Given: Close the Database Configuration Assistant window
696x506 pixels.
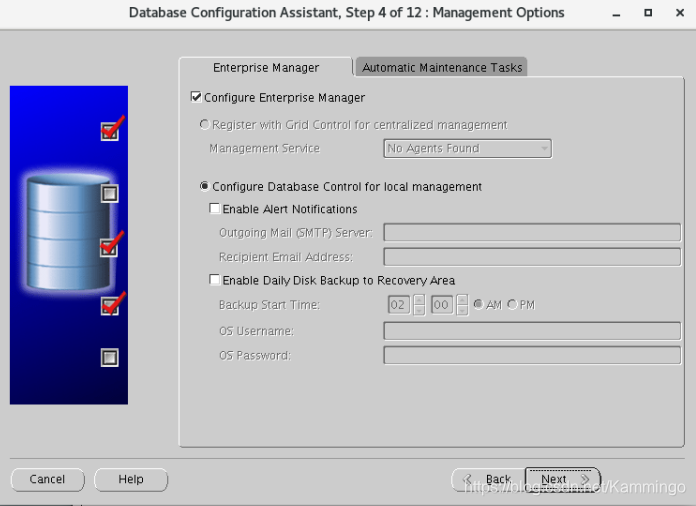Looking at the screenshot, I should 680,13.
